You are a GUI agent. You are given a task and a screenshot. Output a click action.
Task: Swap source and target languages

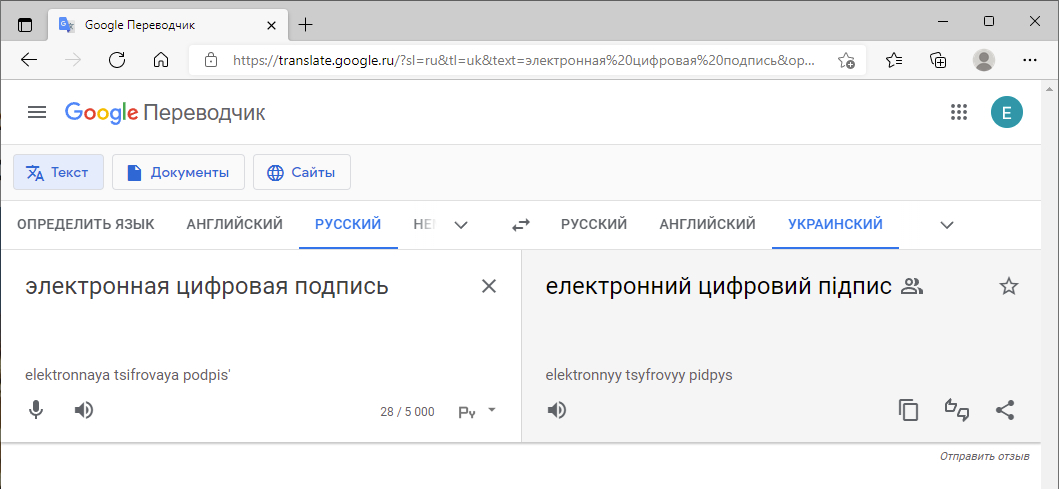521,225
